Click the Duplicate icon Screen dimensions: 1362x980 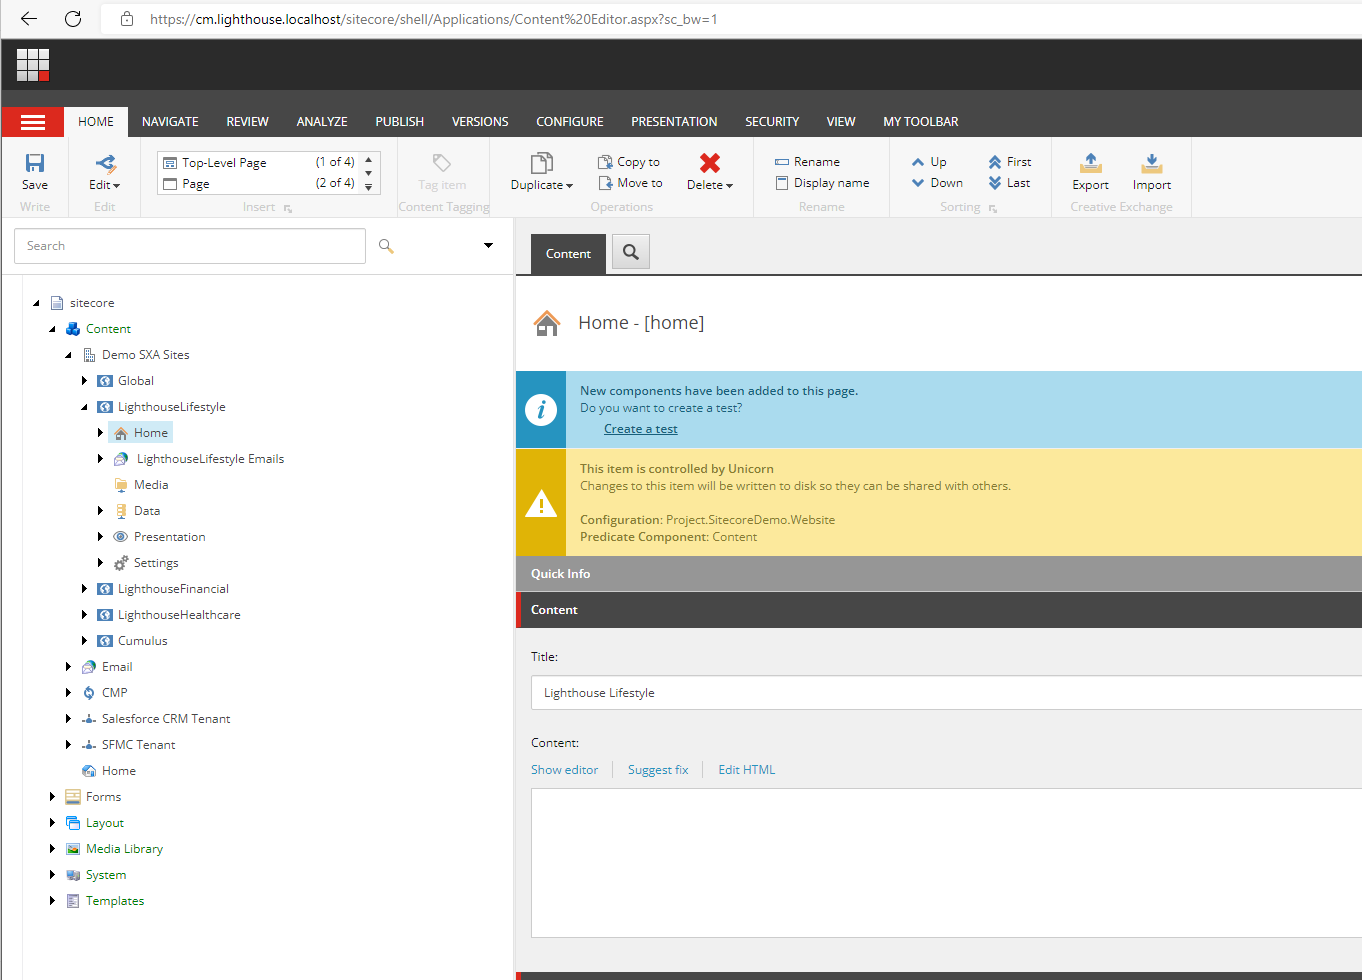(541, 163)
